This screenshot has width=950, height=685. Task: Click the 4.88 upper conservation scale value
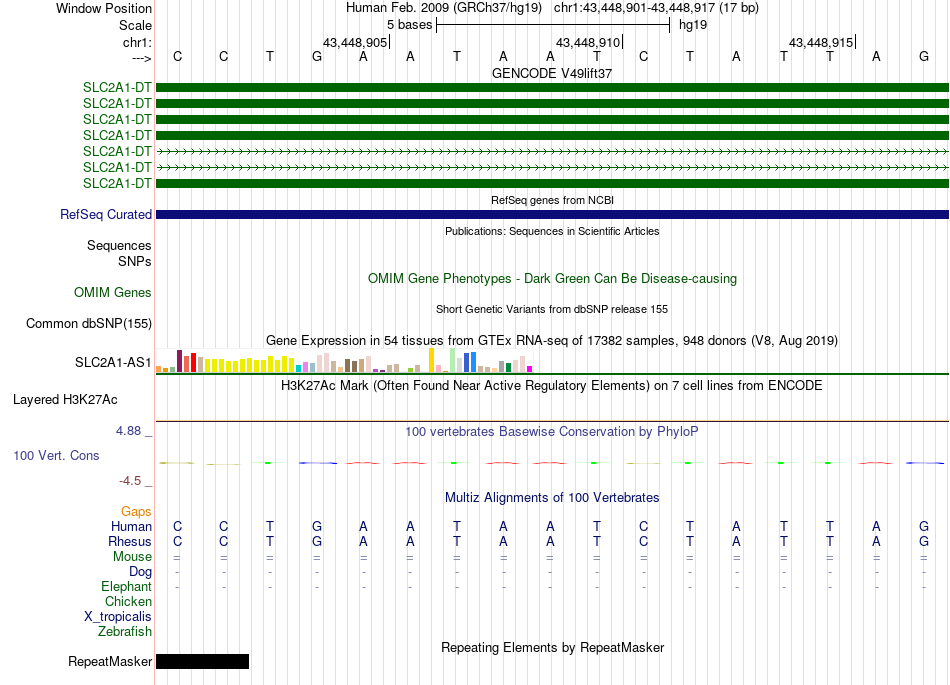(128, 431)
